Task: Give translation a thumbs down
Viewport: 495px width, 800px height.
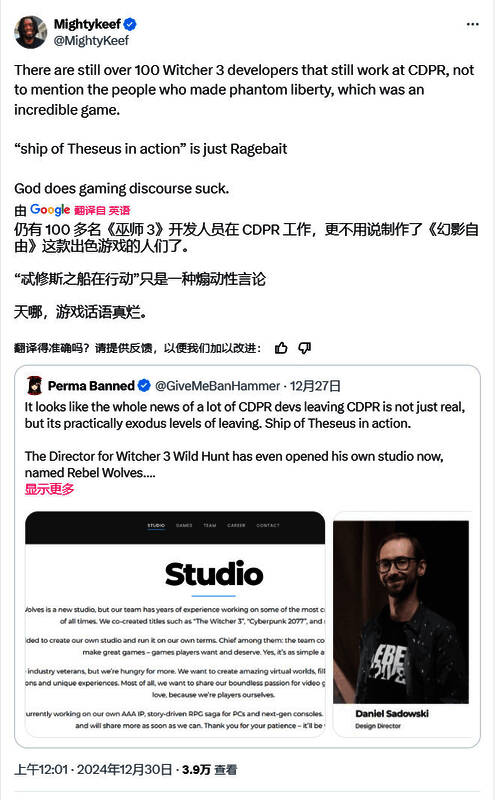Action: pos(305,348)
